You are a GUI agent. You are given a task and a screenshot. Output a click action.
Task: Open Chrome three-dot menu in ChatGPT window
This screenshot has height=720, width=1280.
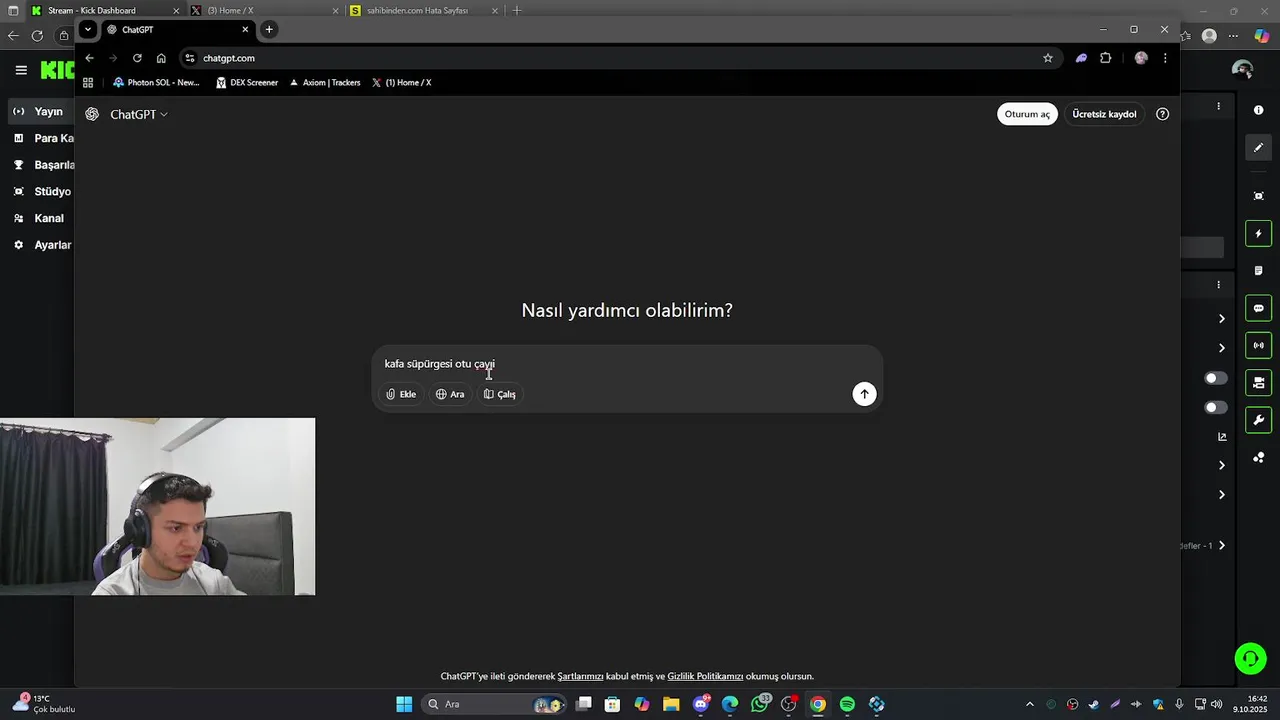click(1165, 58)
